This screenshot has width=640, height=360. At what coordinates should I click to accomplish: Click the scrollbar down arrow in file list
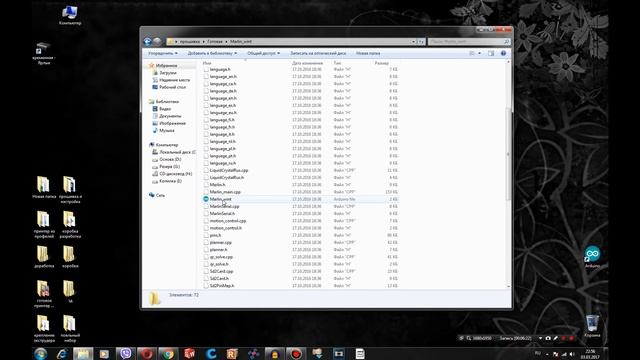[508, 287]
